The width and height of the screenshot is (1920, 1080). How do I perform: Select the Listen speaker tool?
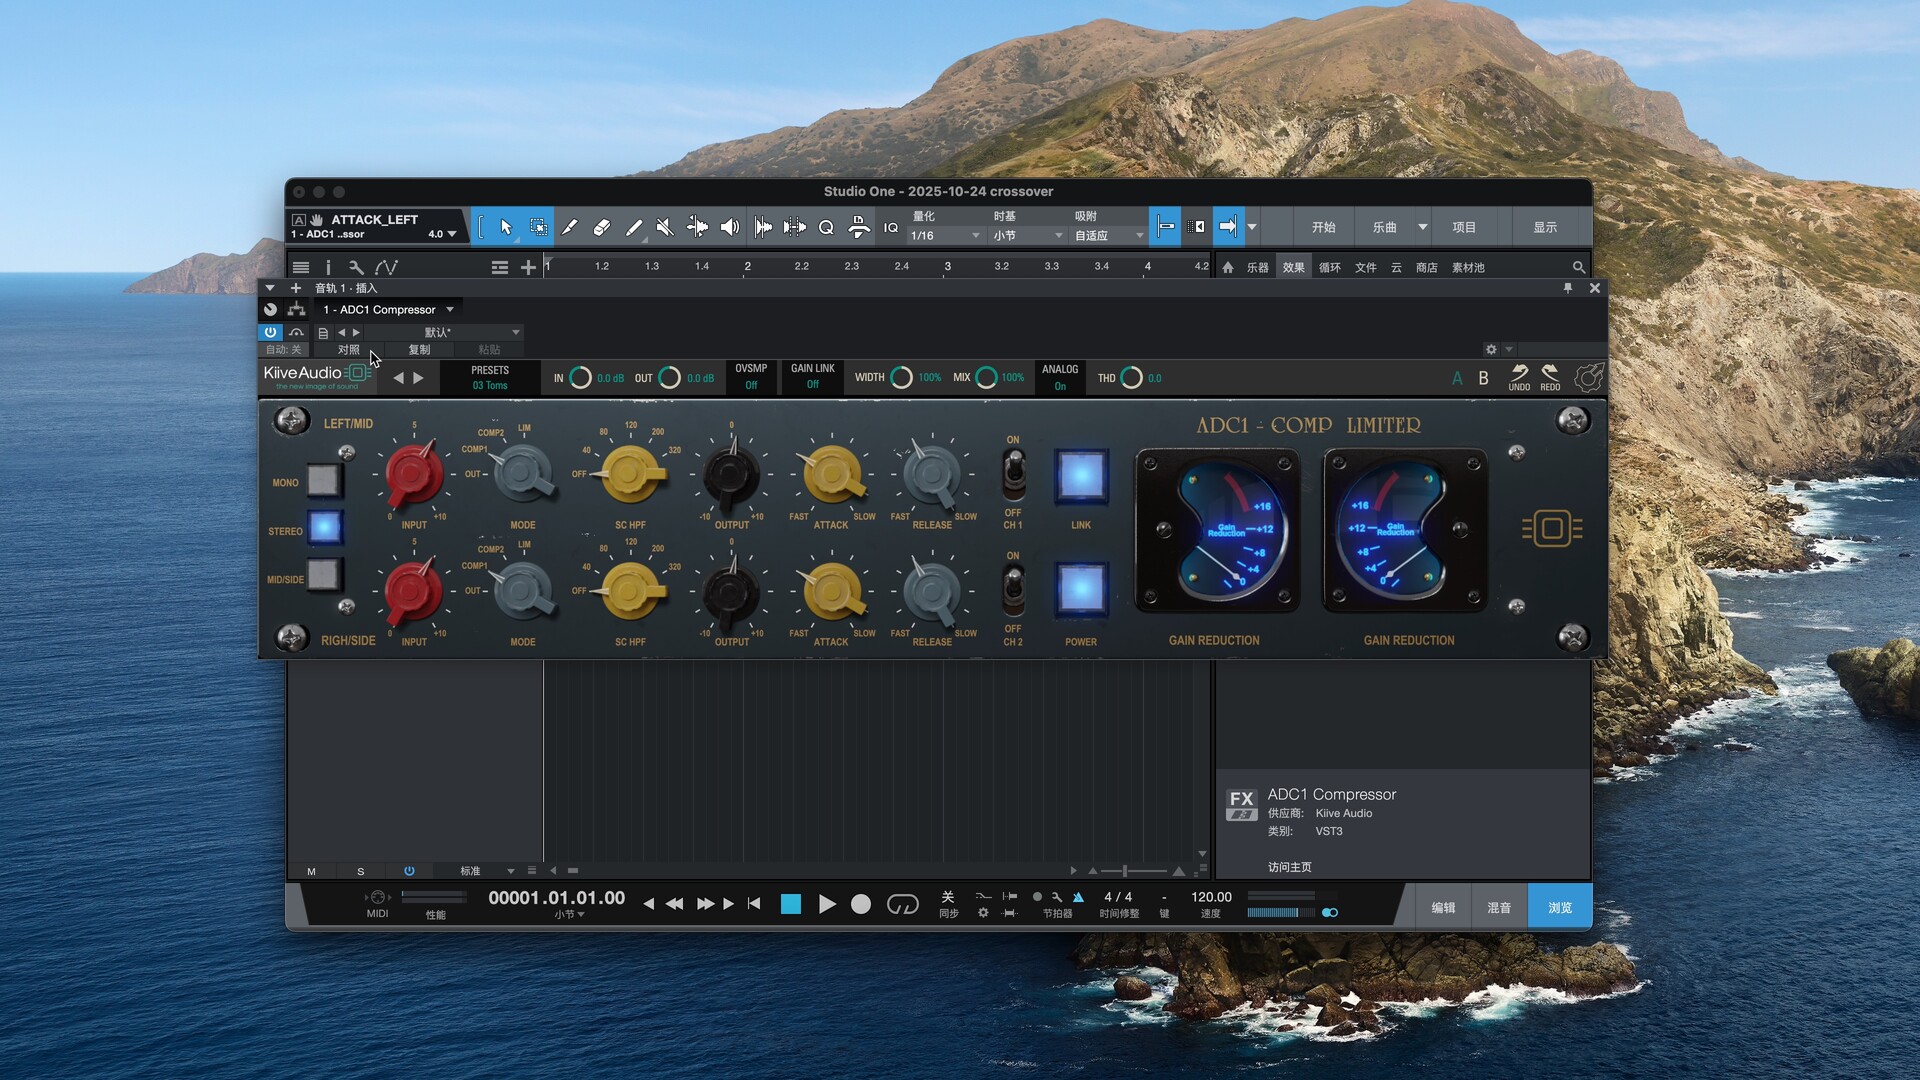click(730, 228)
